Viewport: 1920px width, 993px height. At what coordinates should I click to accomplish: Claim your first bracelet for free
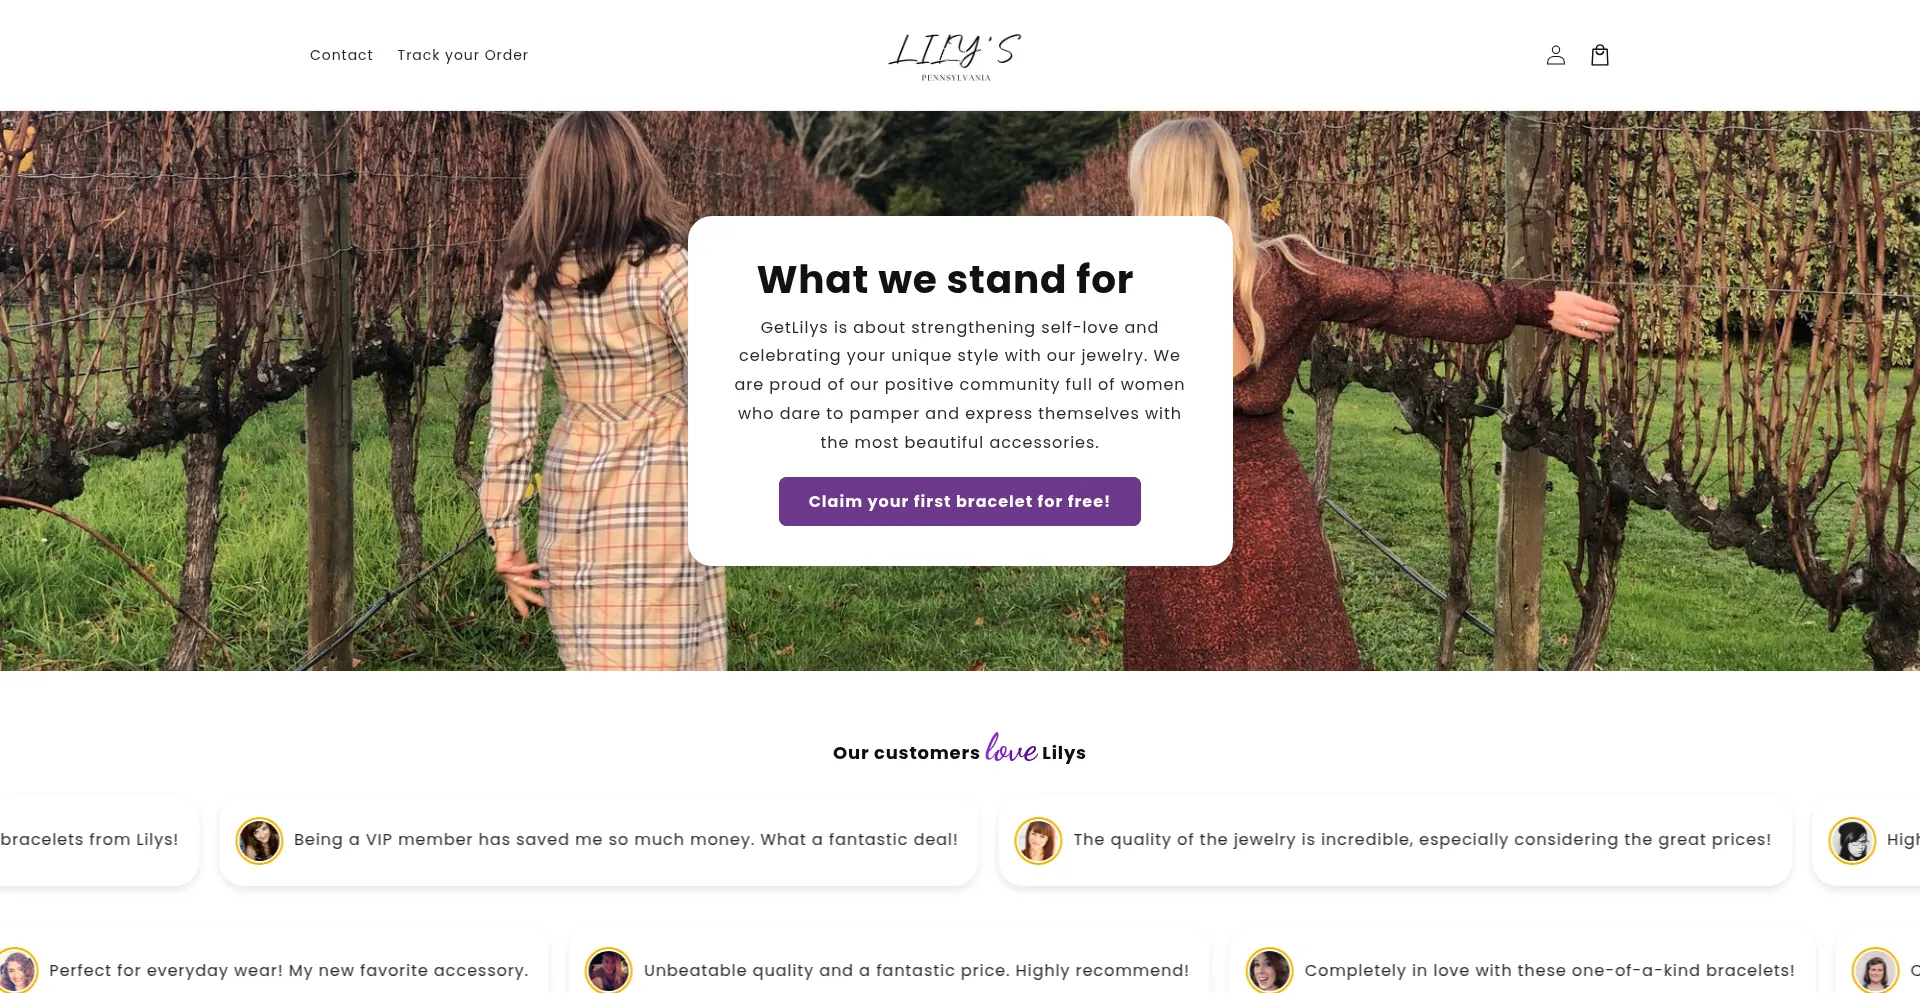[x=960, y=501]
